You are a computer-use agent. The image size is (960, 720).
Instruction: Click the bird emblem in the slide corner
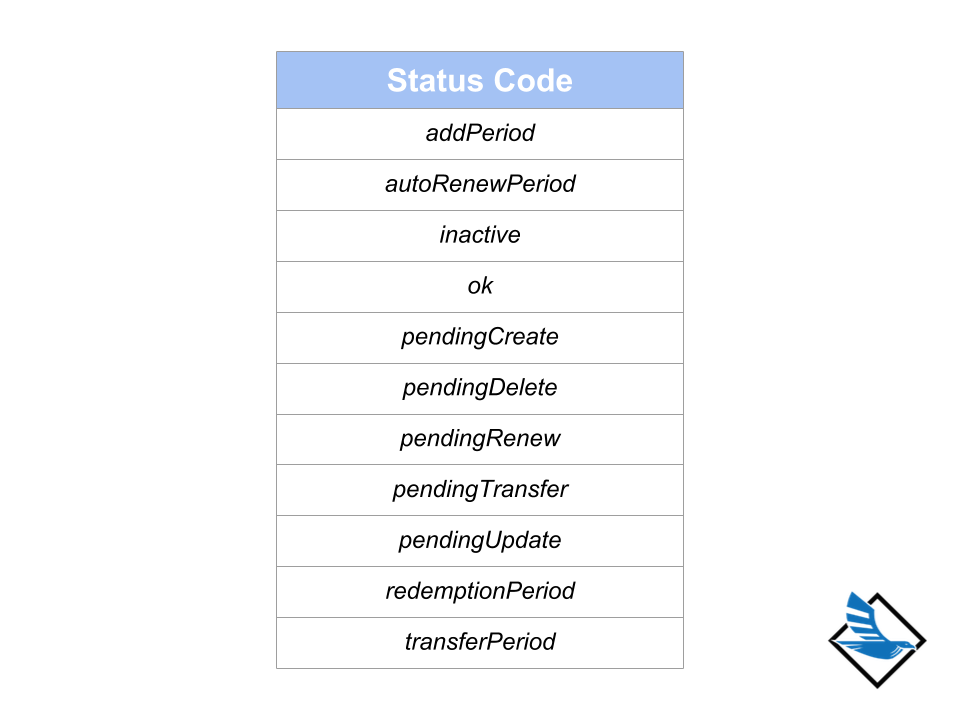[x=877, y=638]
